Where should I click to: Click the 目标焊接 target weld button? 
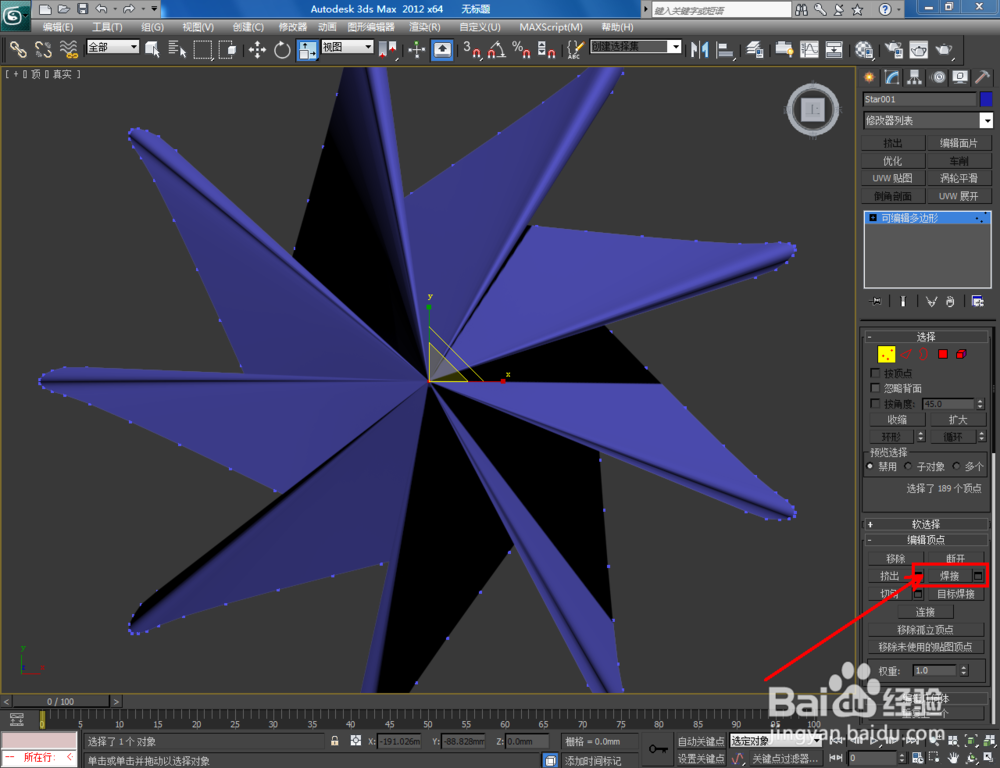coord(955,594)
